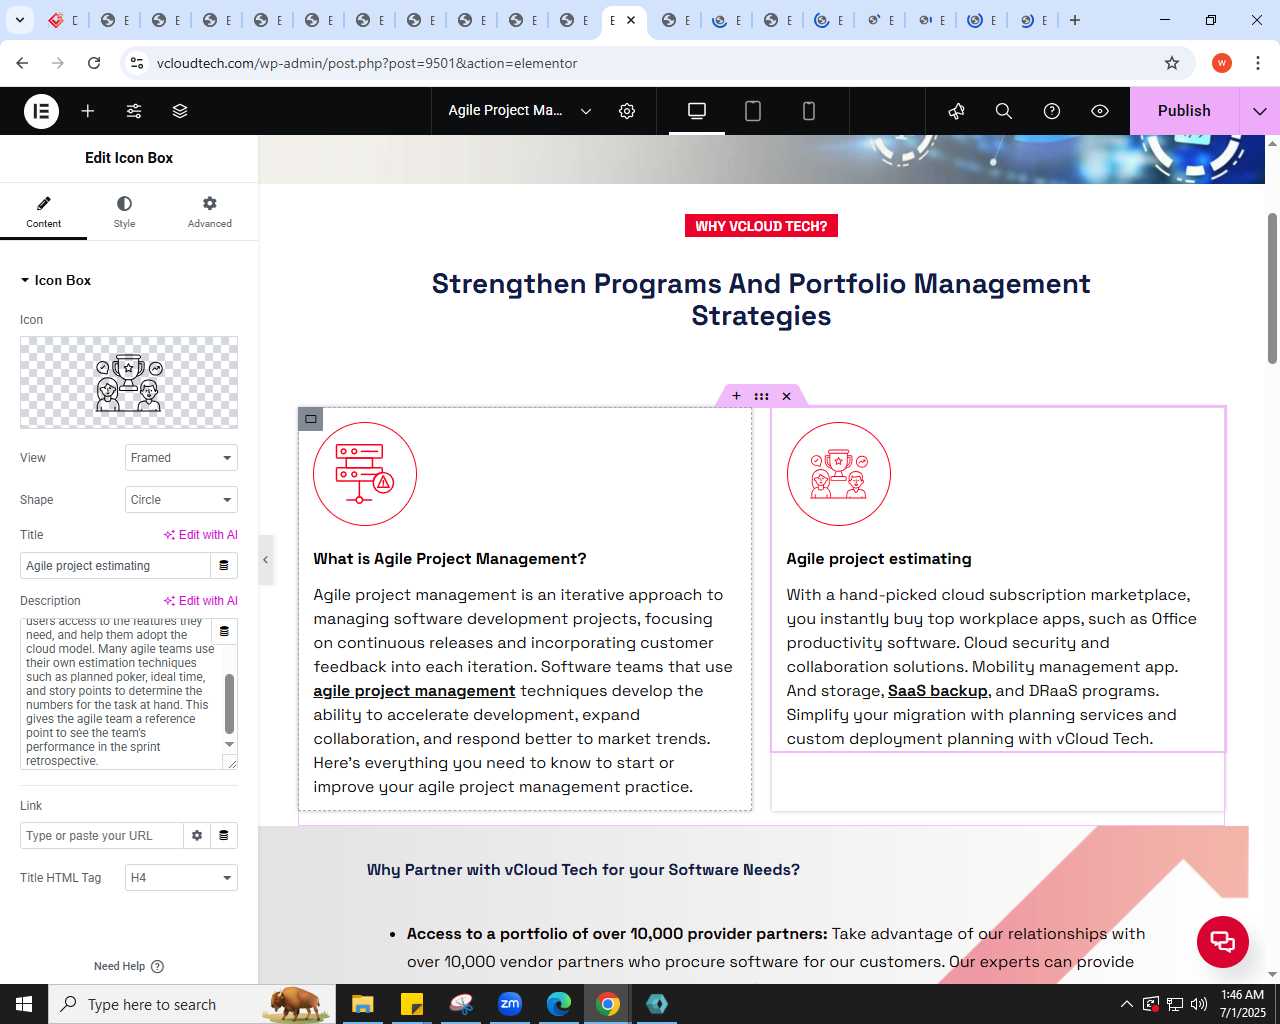This screenshot has width=1280, height=1024.
Task: Select the WHY VCLOUD TECH? red label
Action: coord(761,226)
